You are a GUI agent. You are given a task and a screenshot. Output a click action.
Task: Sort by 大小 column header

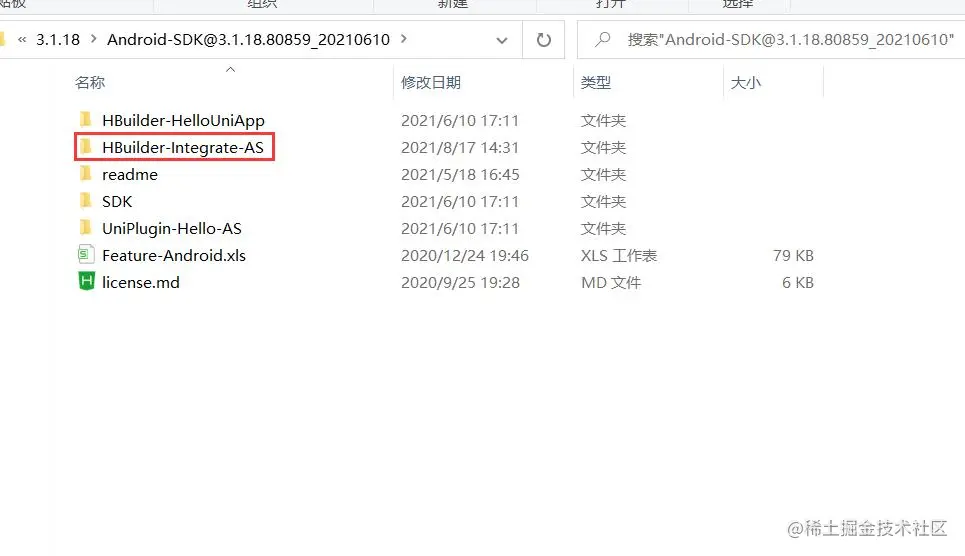pyautogui.click(x=745, y=83)
